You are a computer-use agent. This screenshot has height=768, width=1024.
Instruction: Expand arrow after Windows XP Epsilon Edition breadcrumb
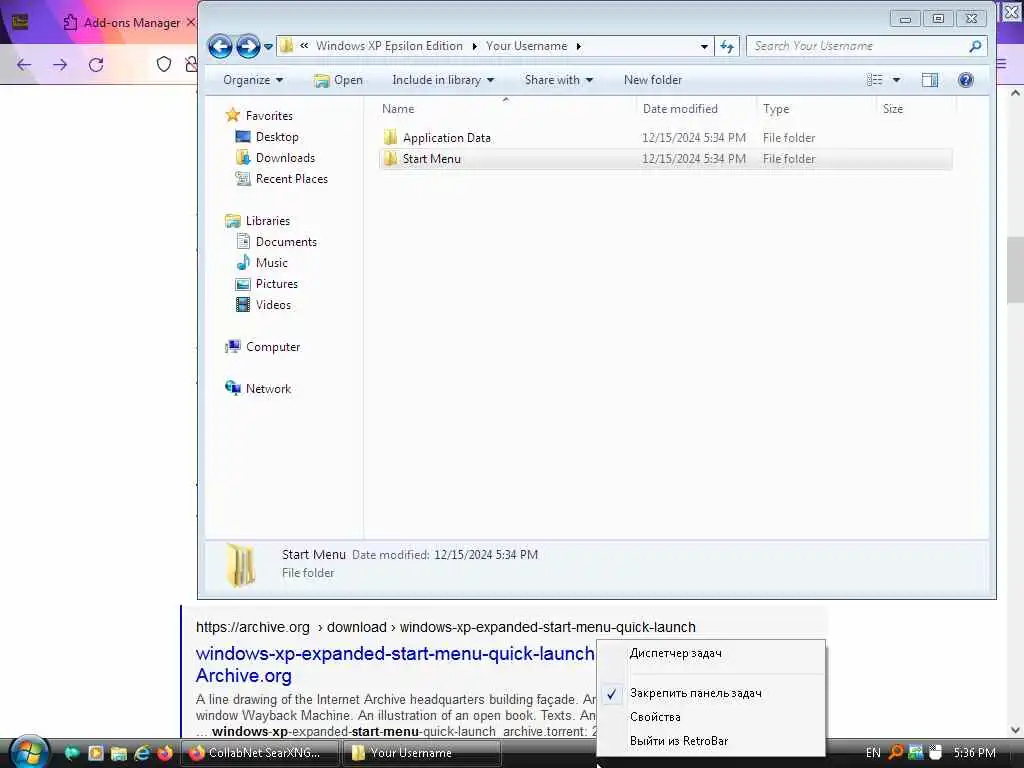pos(474,46)
